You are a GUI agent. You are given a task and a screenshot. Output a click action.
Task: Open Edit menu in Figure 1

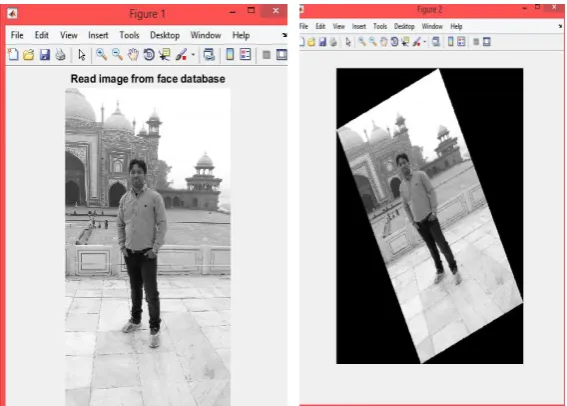coord(42,35)
